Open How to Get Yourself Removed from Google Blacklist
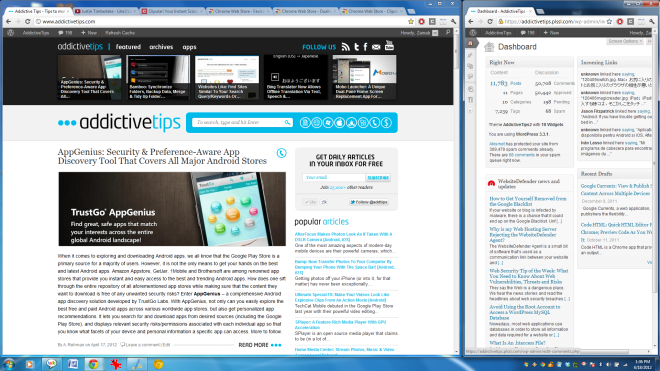Screen dimensions: 660x371 tap(528, 201)
